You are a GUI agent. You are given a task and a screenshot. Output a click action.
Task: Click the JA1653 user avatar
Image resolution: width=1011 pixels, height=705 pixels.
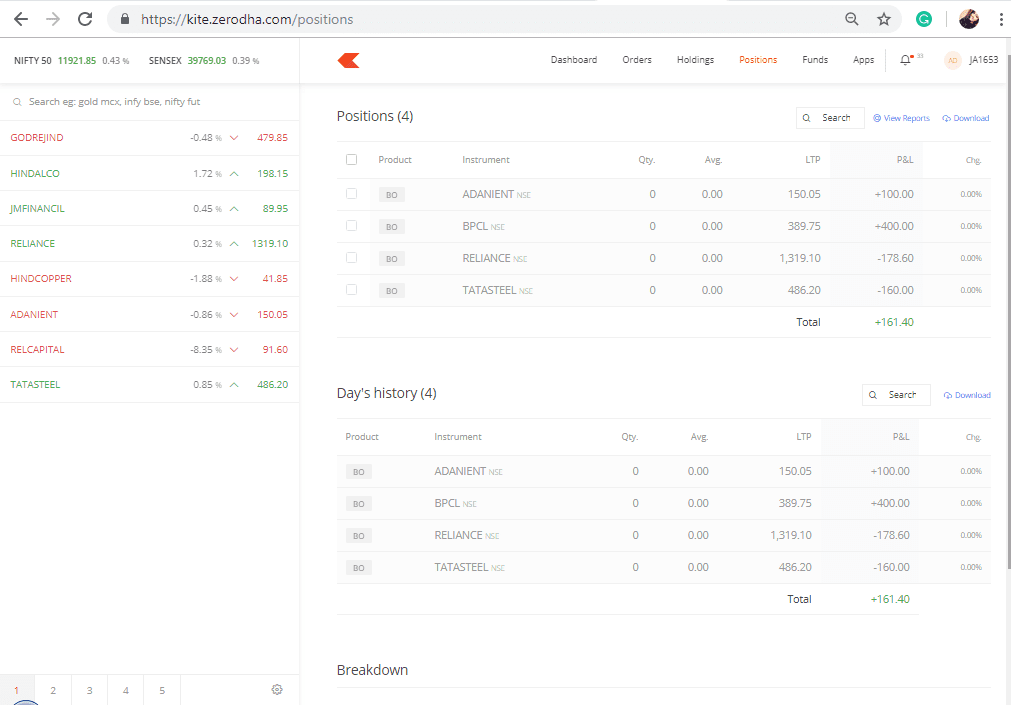click(x=952, y=60)
